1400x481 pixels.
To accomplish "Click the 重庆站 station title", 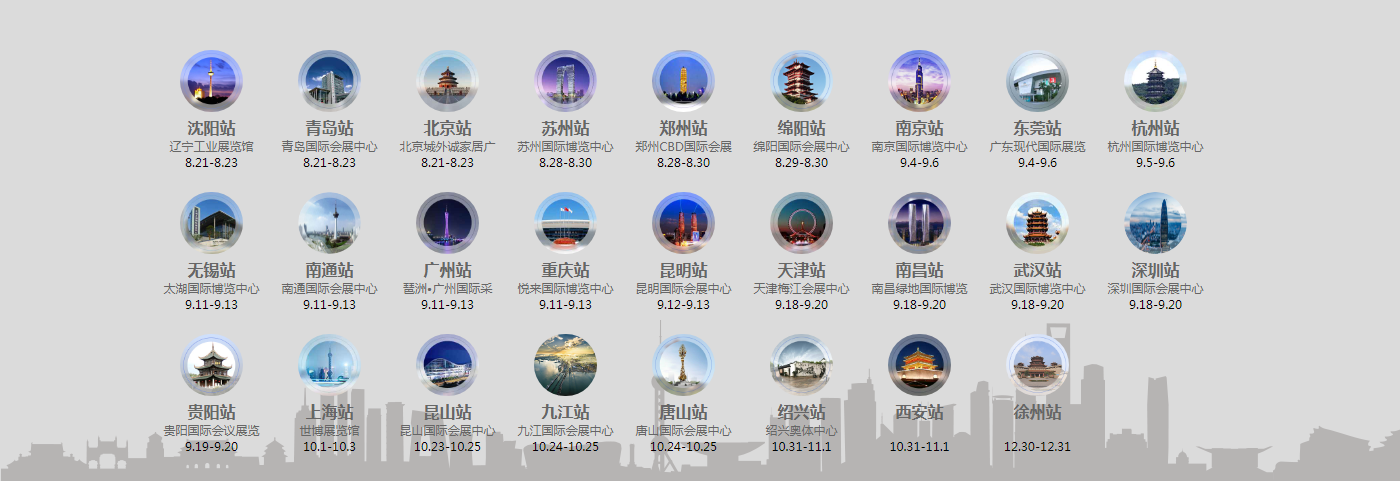I will (x=565, y=271).
